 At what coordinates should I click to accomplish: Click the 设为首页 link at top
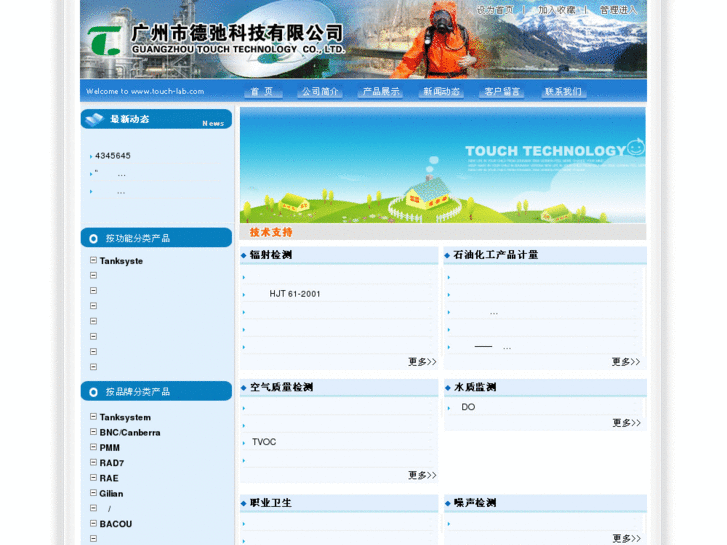(494, 10)
